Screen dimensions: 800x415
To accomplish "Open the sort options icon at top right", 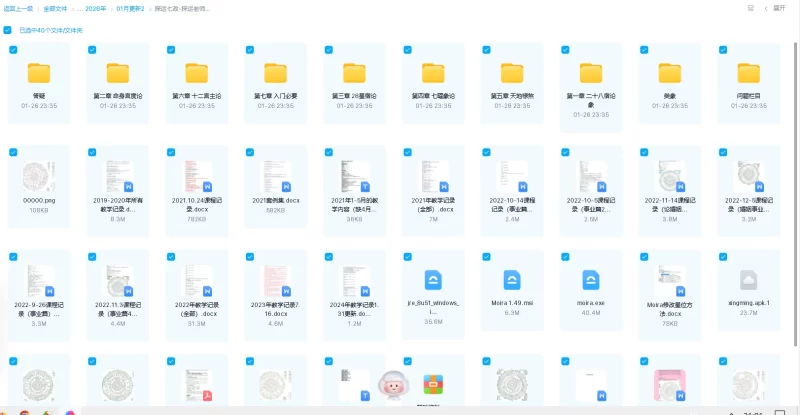I will (x=750, y=7).
